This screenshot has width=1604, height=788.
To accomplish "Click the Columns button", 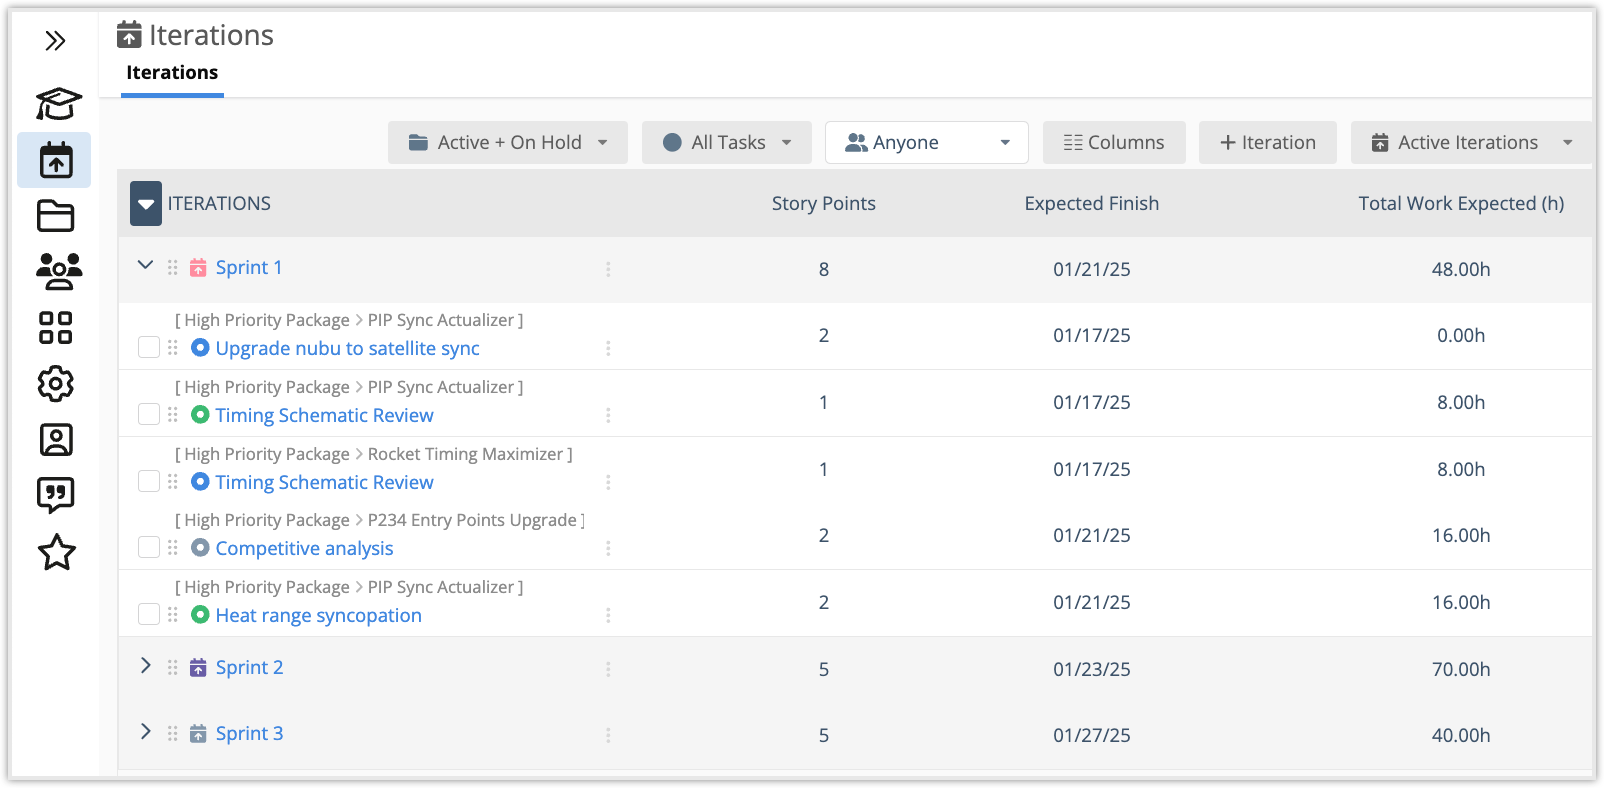I will coord(1114,143).
